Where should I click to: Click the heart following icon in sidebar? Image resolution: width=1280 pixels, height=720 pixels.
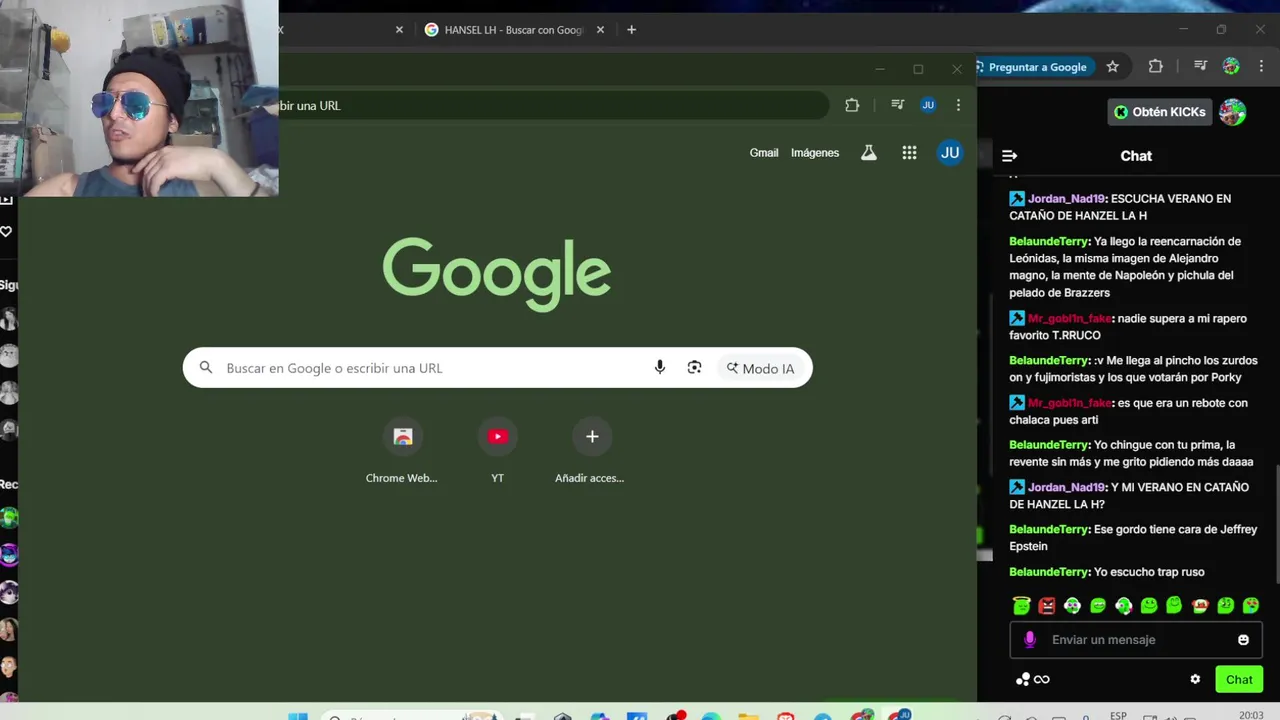[6, 232]
